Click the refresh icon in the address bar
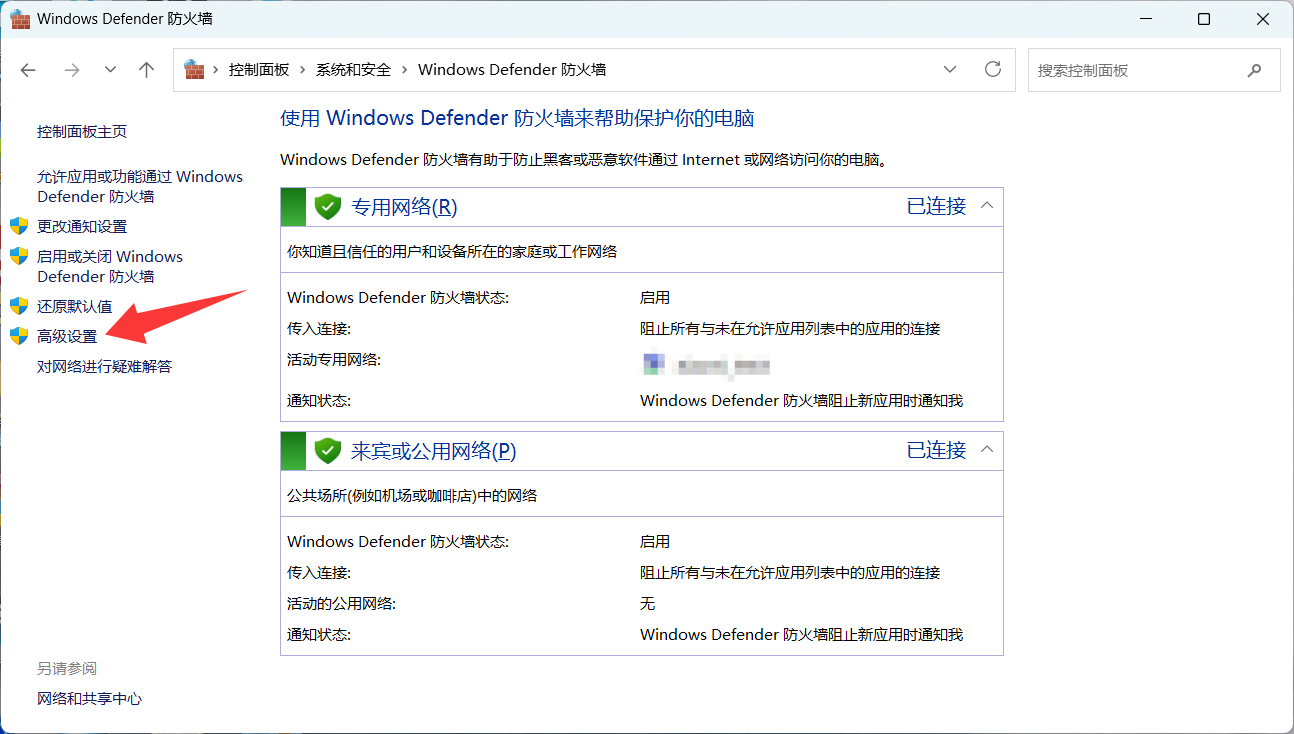The image size is (1294, 734). (x=992, y=69)
